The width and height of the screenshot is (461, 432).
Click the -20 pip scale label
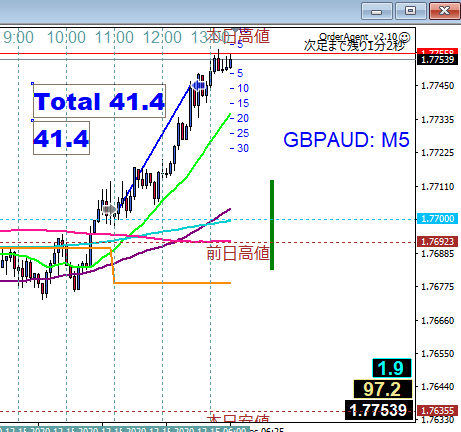(240, 118)
